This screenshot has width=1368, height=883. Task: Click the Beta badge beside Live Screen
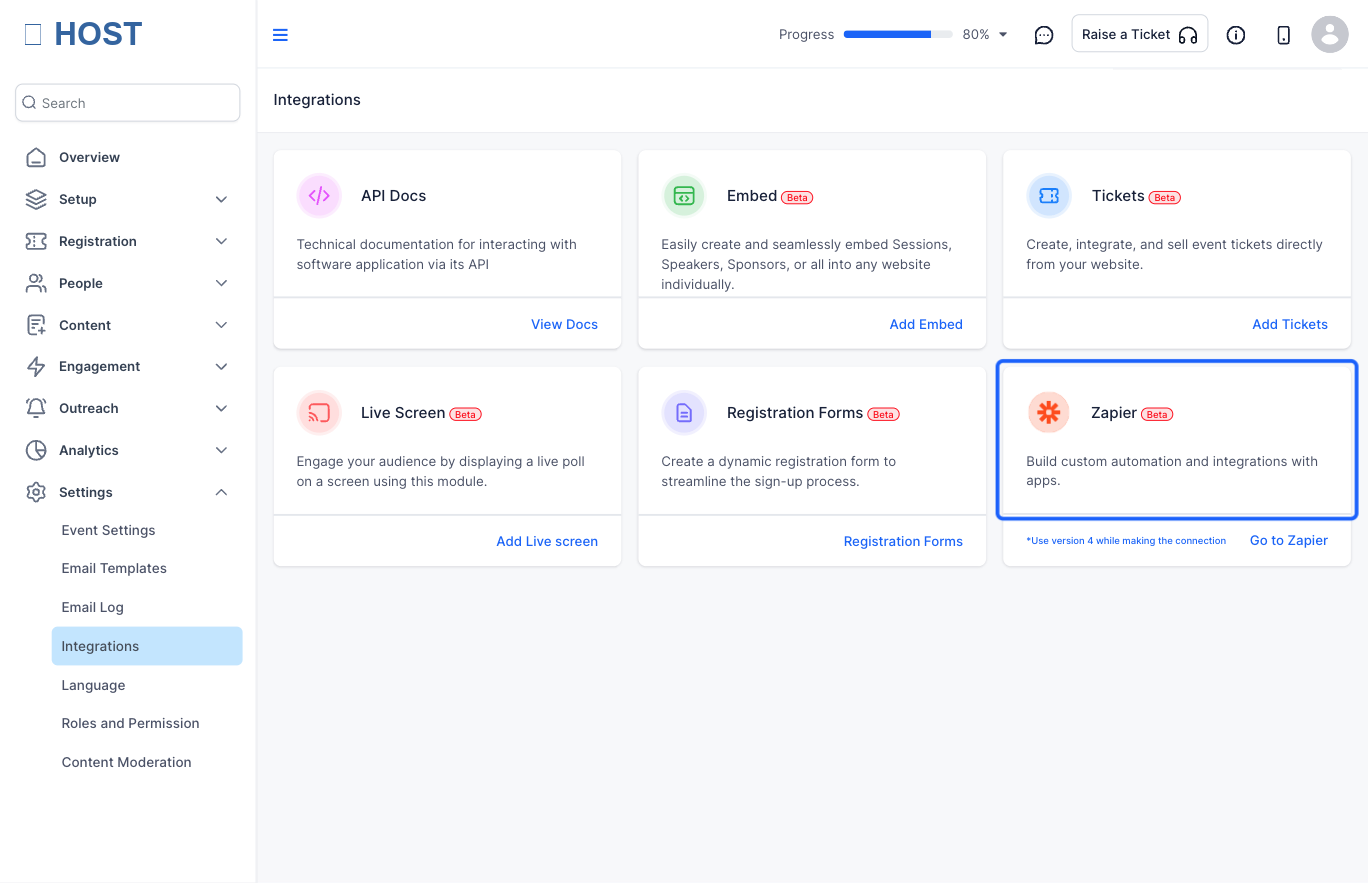(465, 414)
